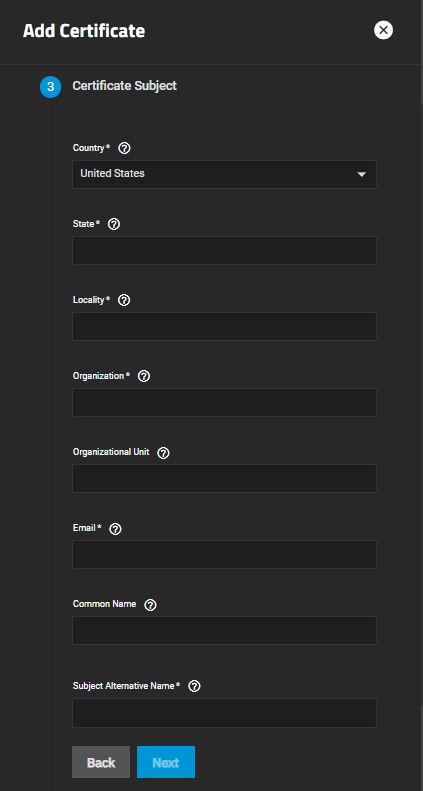The height and width of the screenshot is (791, 423).
Task: Click the Email input field
Action: pyautogui.click(x=224, y=554)
